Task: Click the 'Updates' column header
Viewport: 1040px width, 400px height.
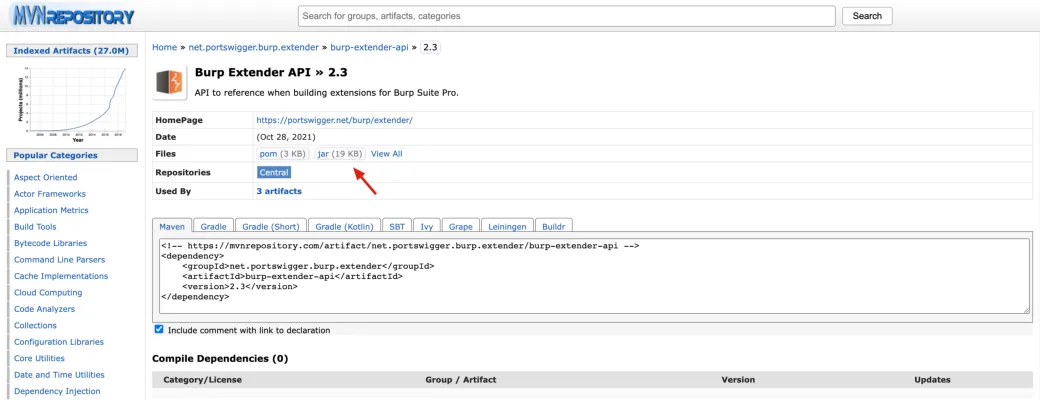Action: coord(932,380)
